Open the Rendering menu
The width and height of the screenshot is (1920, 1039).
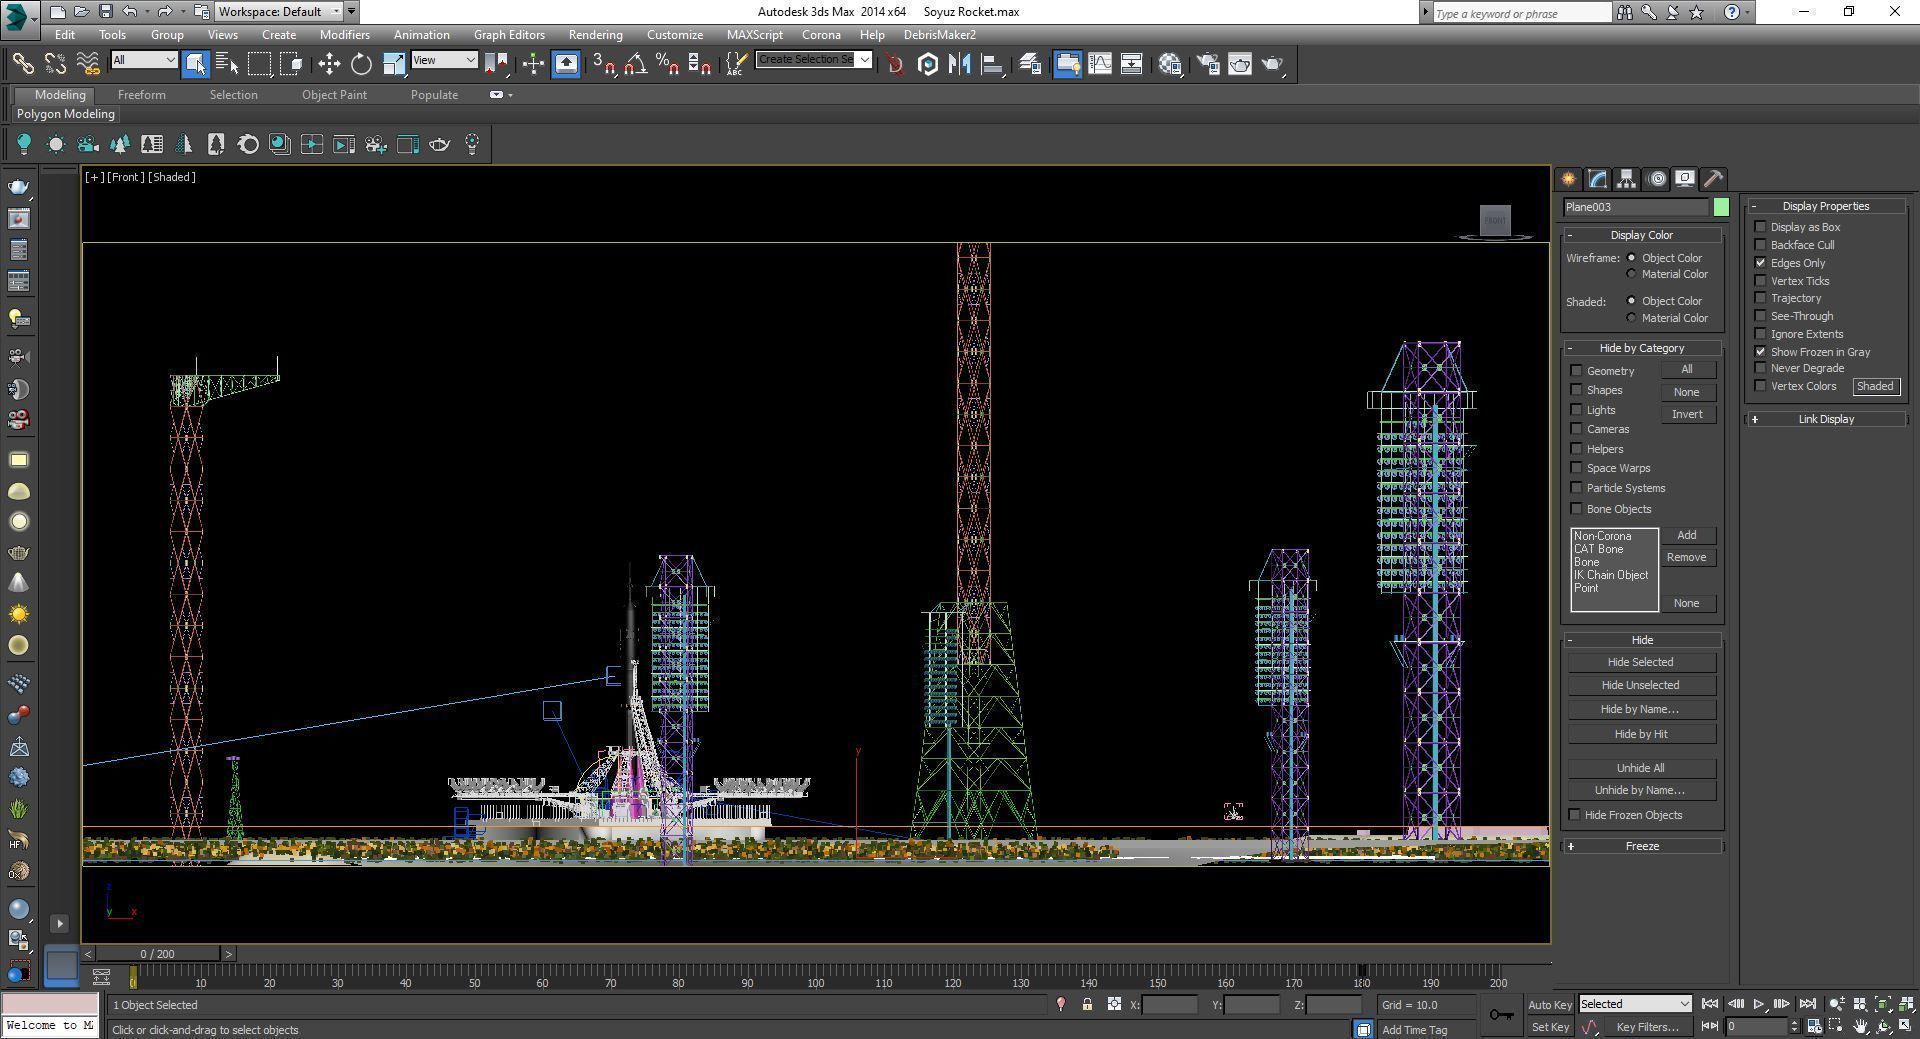point(595,35)
